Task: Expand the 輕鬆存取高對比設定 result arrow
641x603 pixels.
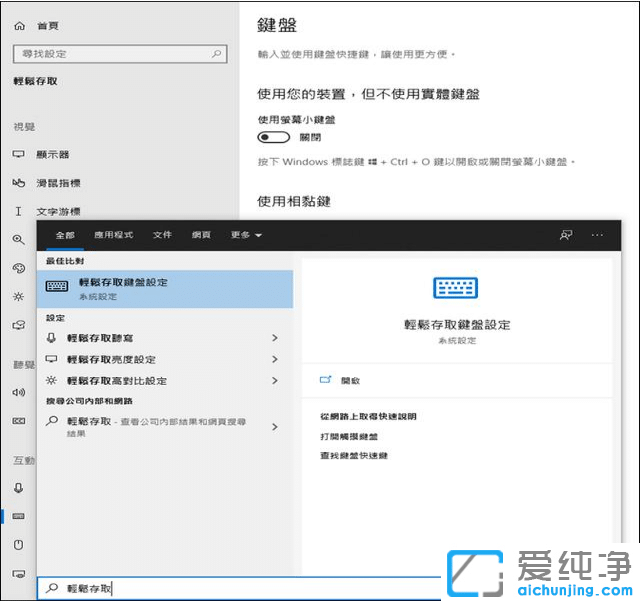Action: [x=274, y=381]
